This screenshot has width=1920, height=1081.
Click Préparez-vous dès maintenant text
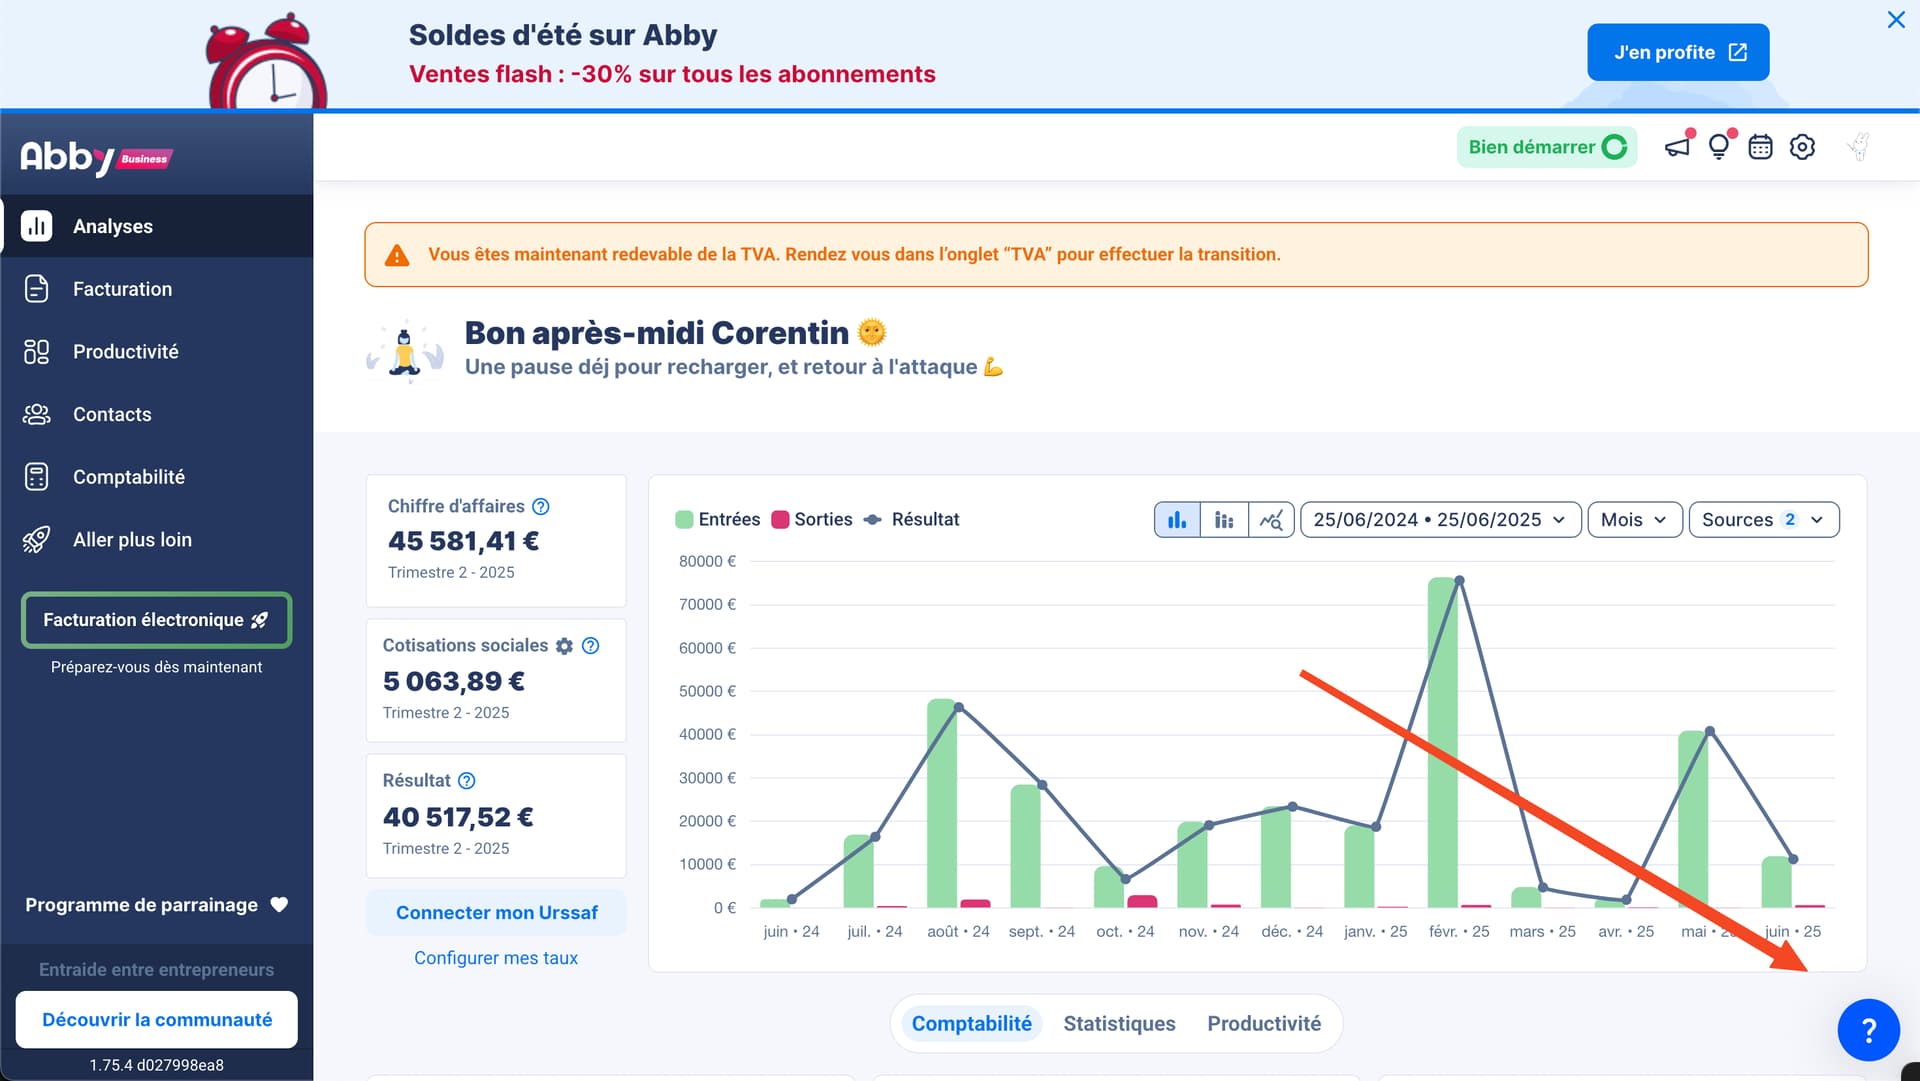[x=156, y=667]
